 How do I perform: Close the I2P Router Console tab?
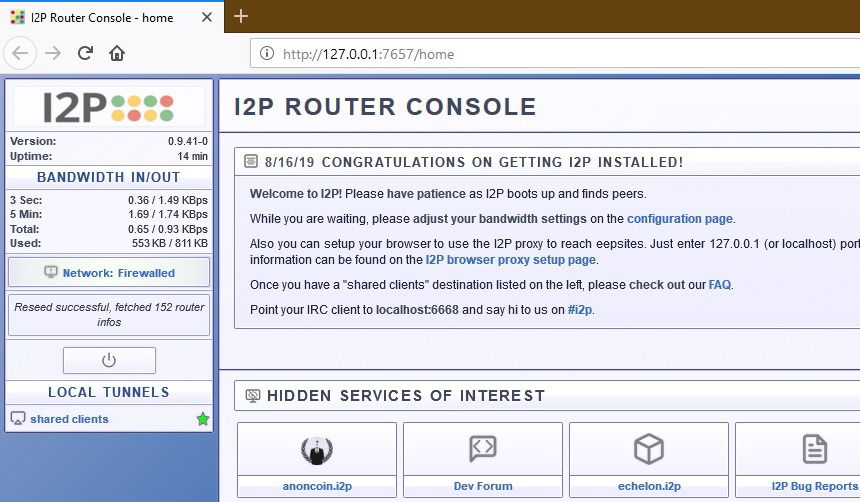click(207, 18)
